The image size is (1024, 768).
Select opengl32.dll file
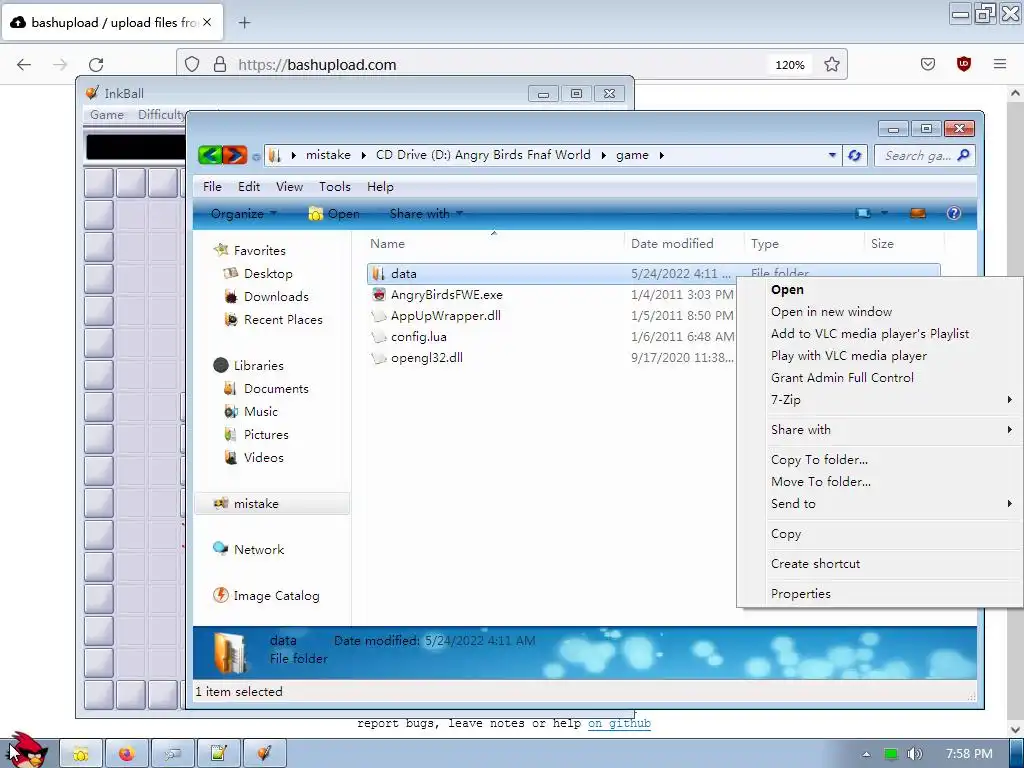426,357
